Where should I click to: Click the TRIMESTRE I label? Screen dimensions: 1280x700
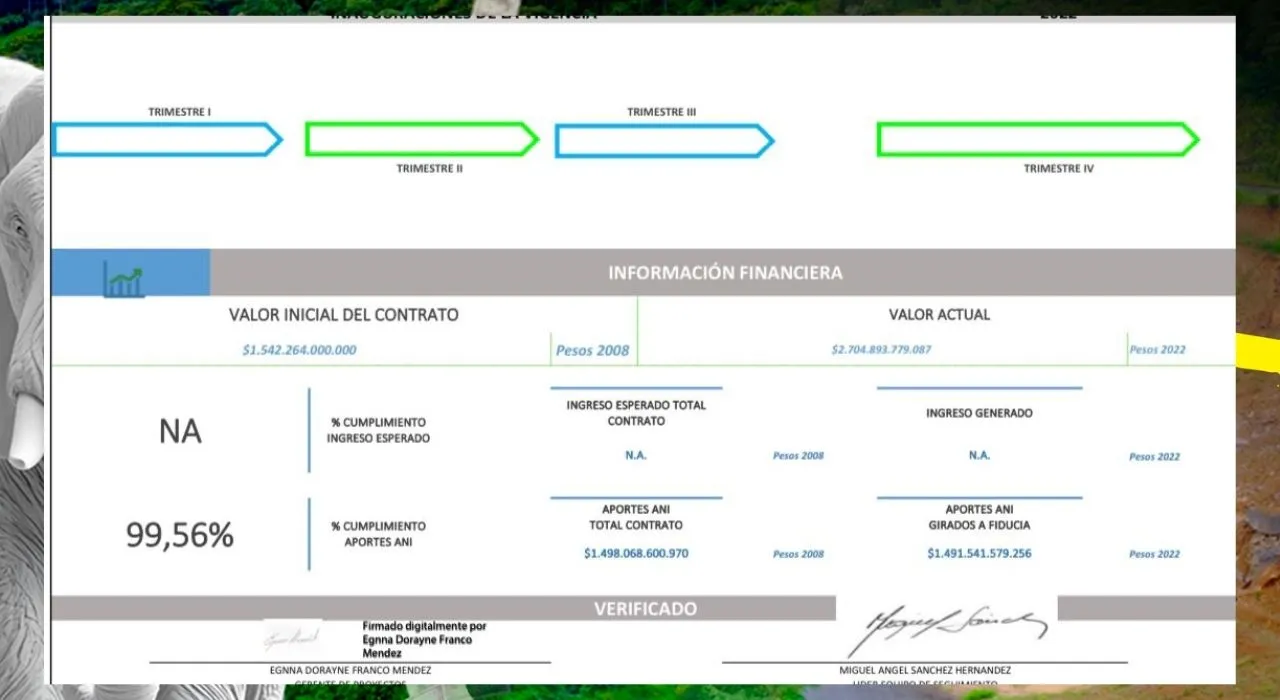tap(180, 112)
